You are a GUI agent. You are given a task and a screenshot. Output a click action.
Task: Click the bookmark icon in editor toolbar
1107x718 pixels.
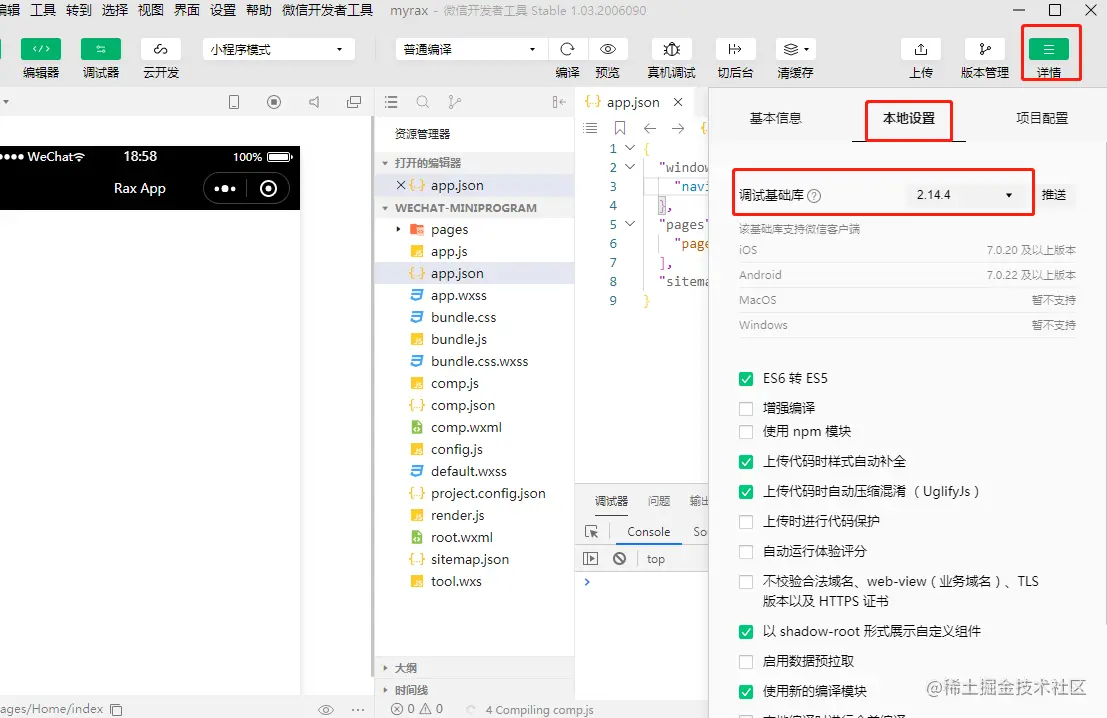(x=620, y=128)
